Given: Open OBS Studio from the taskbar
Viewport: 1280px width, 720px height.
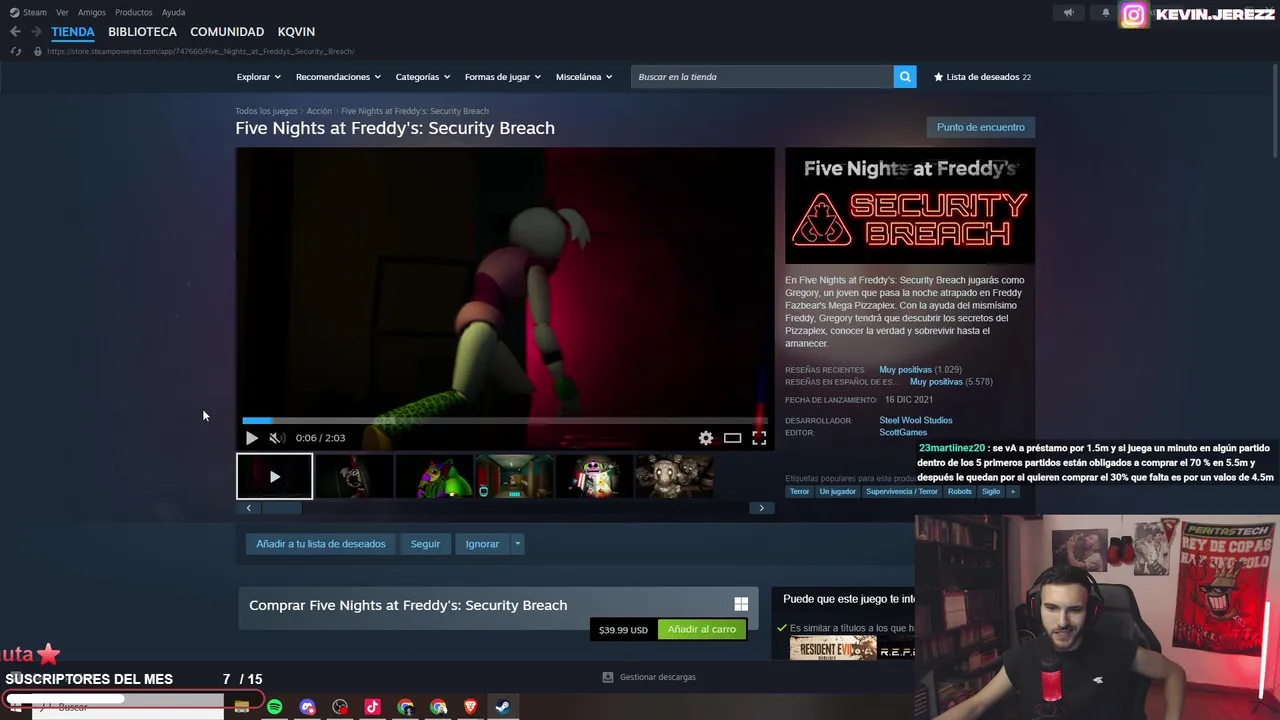Looking at the screenshot, I should pyautogui.click(x=340, y=707).
